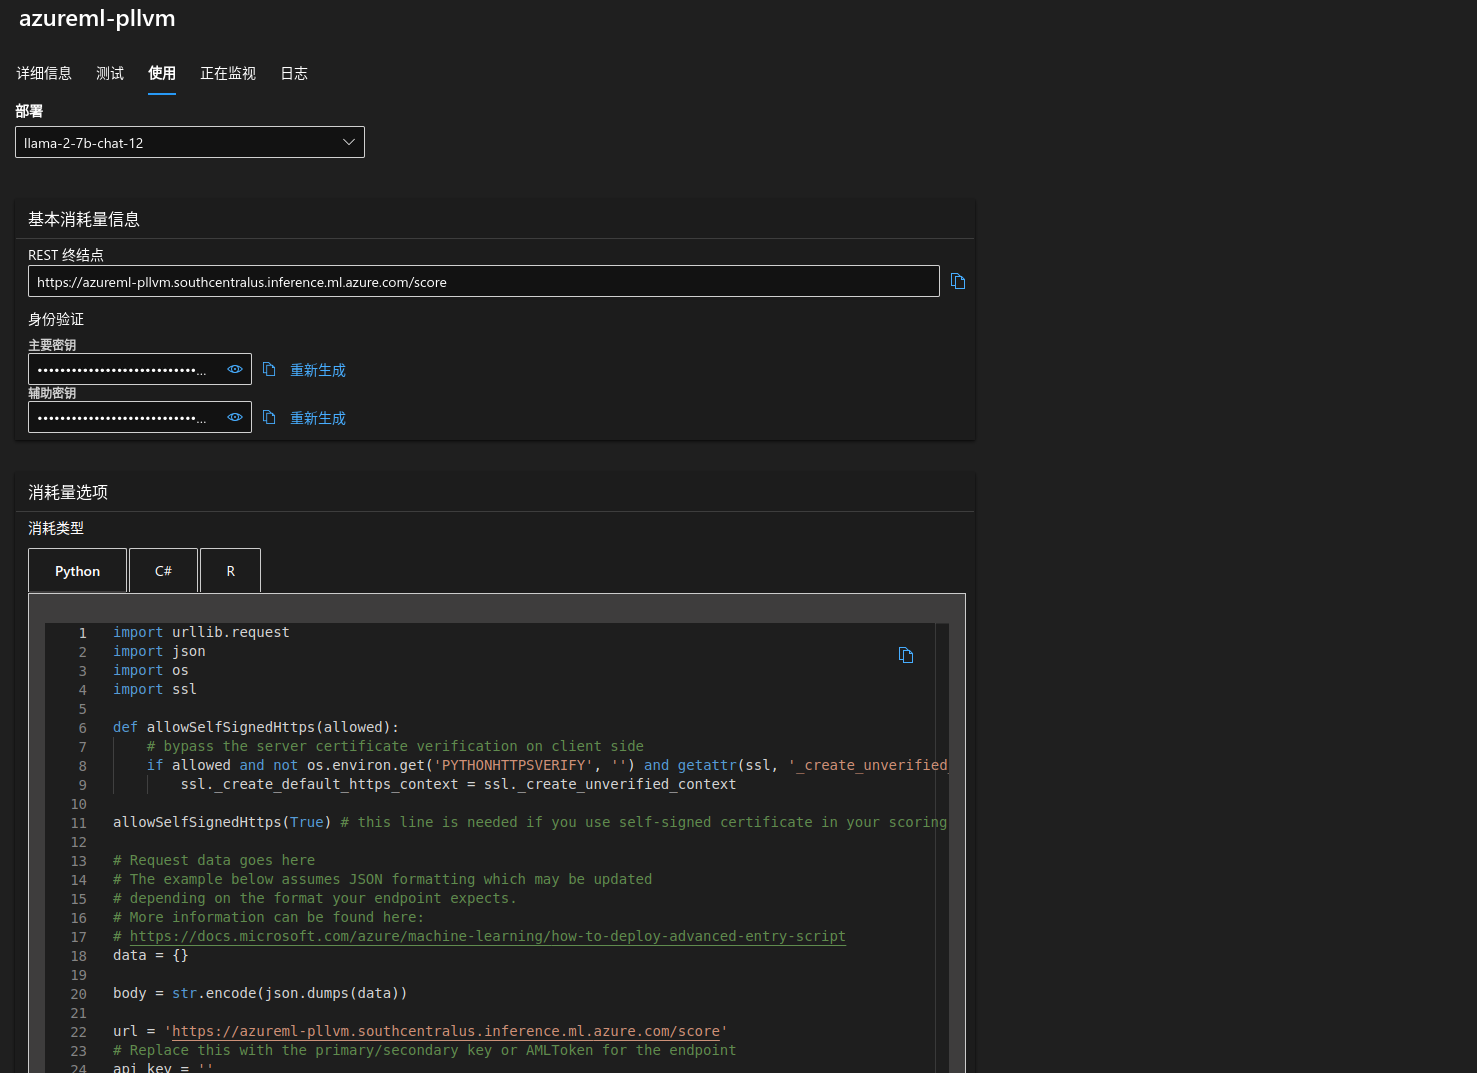Switch to the 详细信息 tab
The image size is (1477, 1073).
pos(44,73)
